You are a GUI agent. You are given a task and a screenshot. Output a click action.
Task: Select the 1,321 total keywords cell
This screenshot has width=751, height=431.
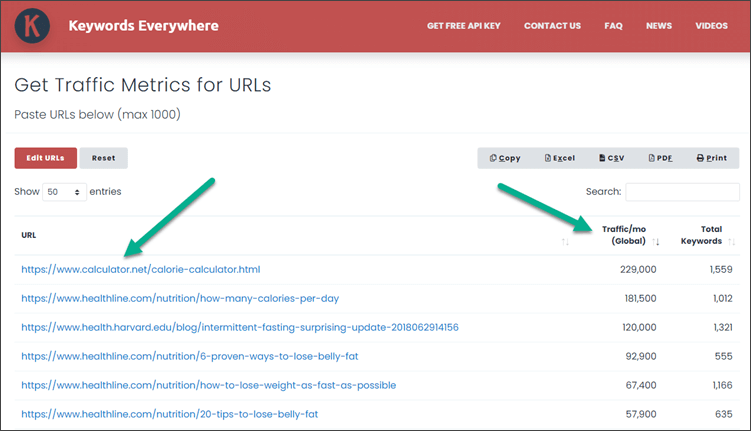[723, 328]
